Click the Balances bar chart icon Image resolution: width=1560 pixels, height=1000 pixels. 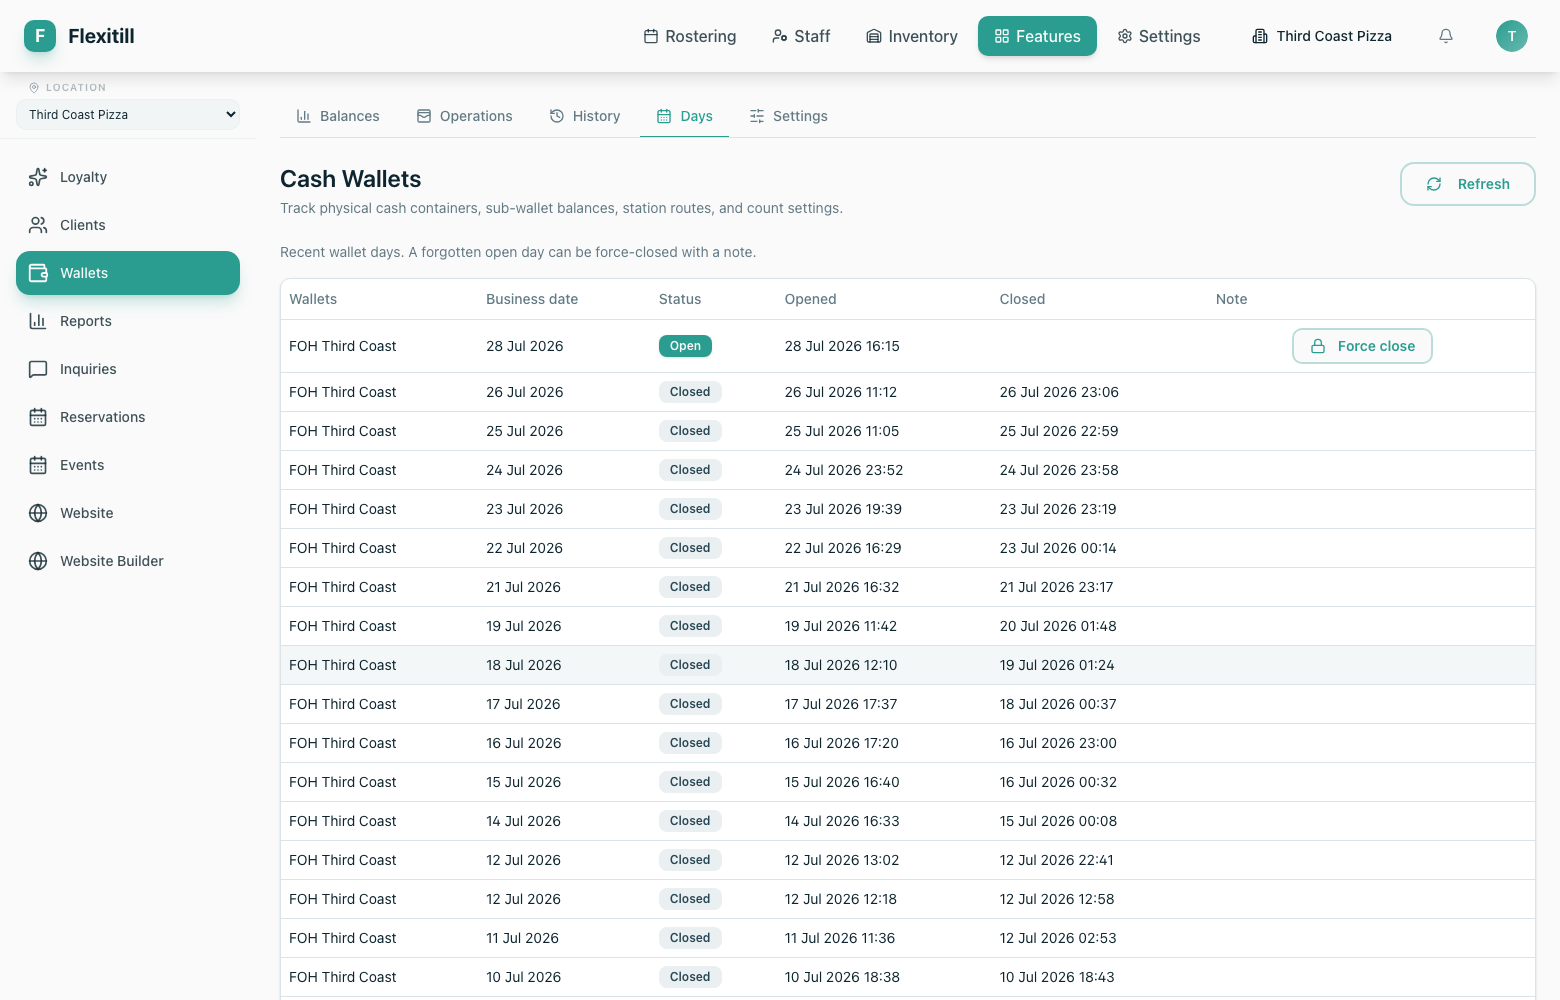point(304,116)
